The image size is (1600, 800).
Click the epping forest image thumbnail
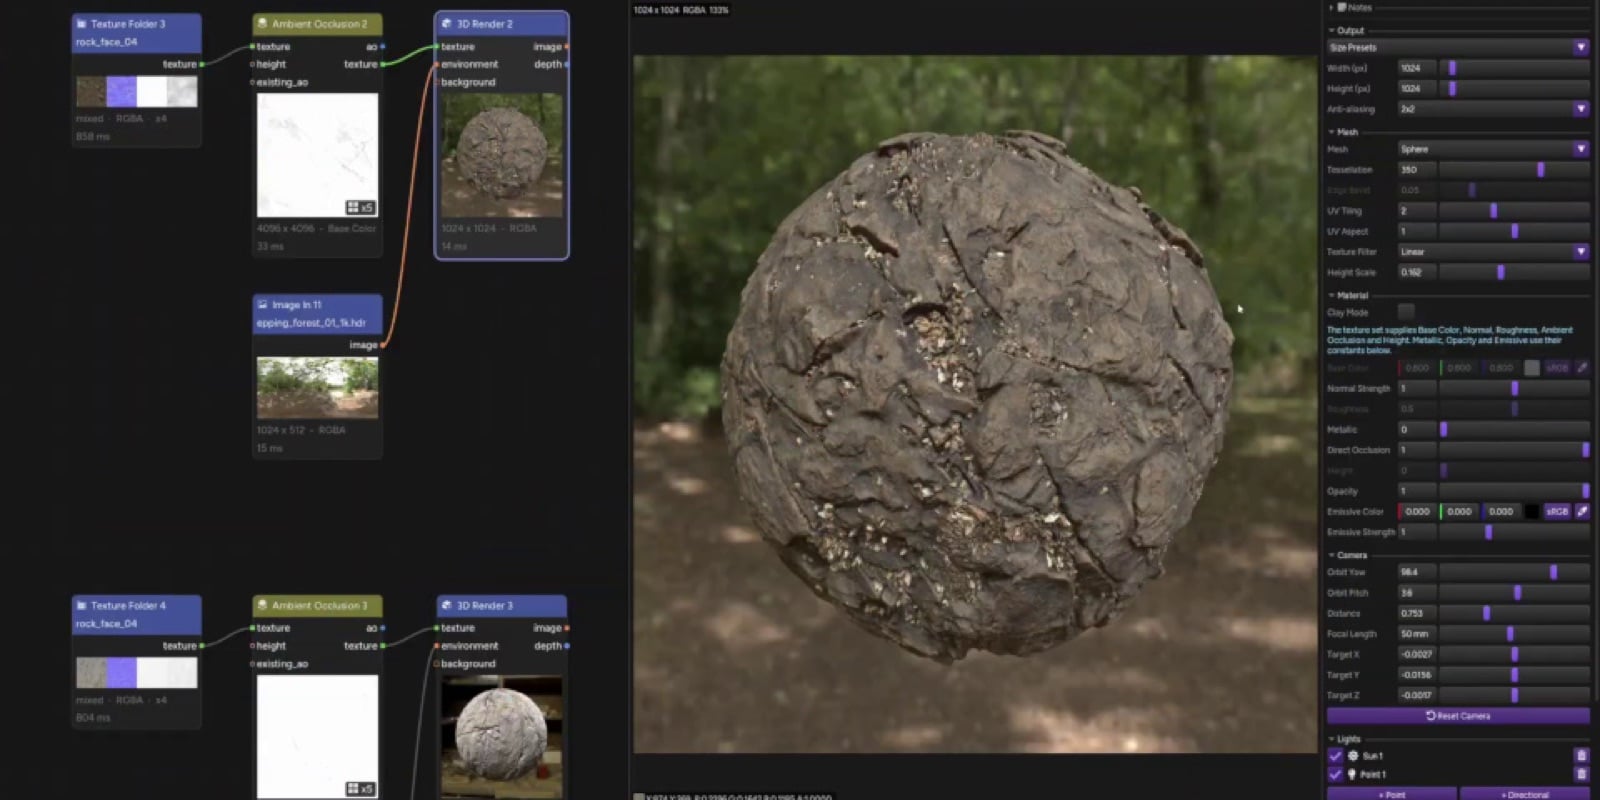tap(318, 387)
